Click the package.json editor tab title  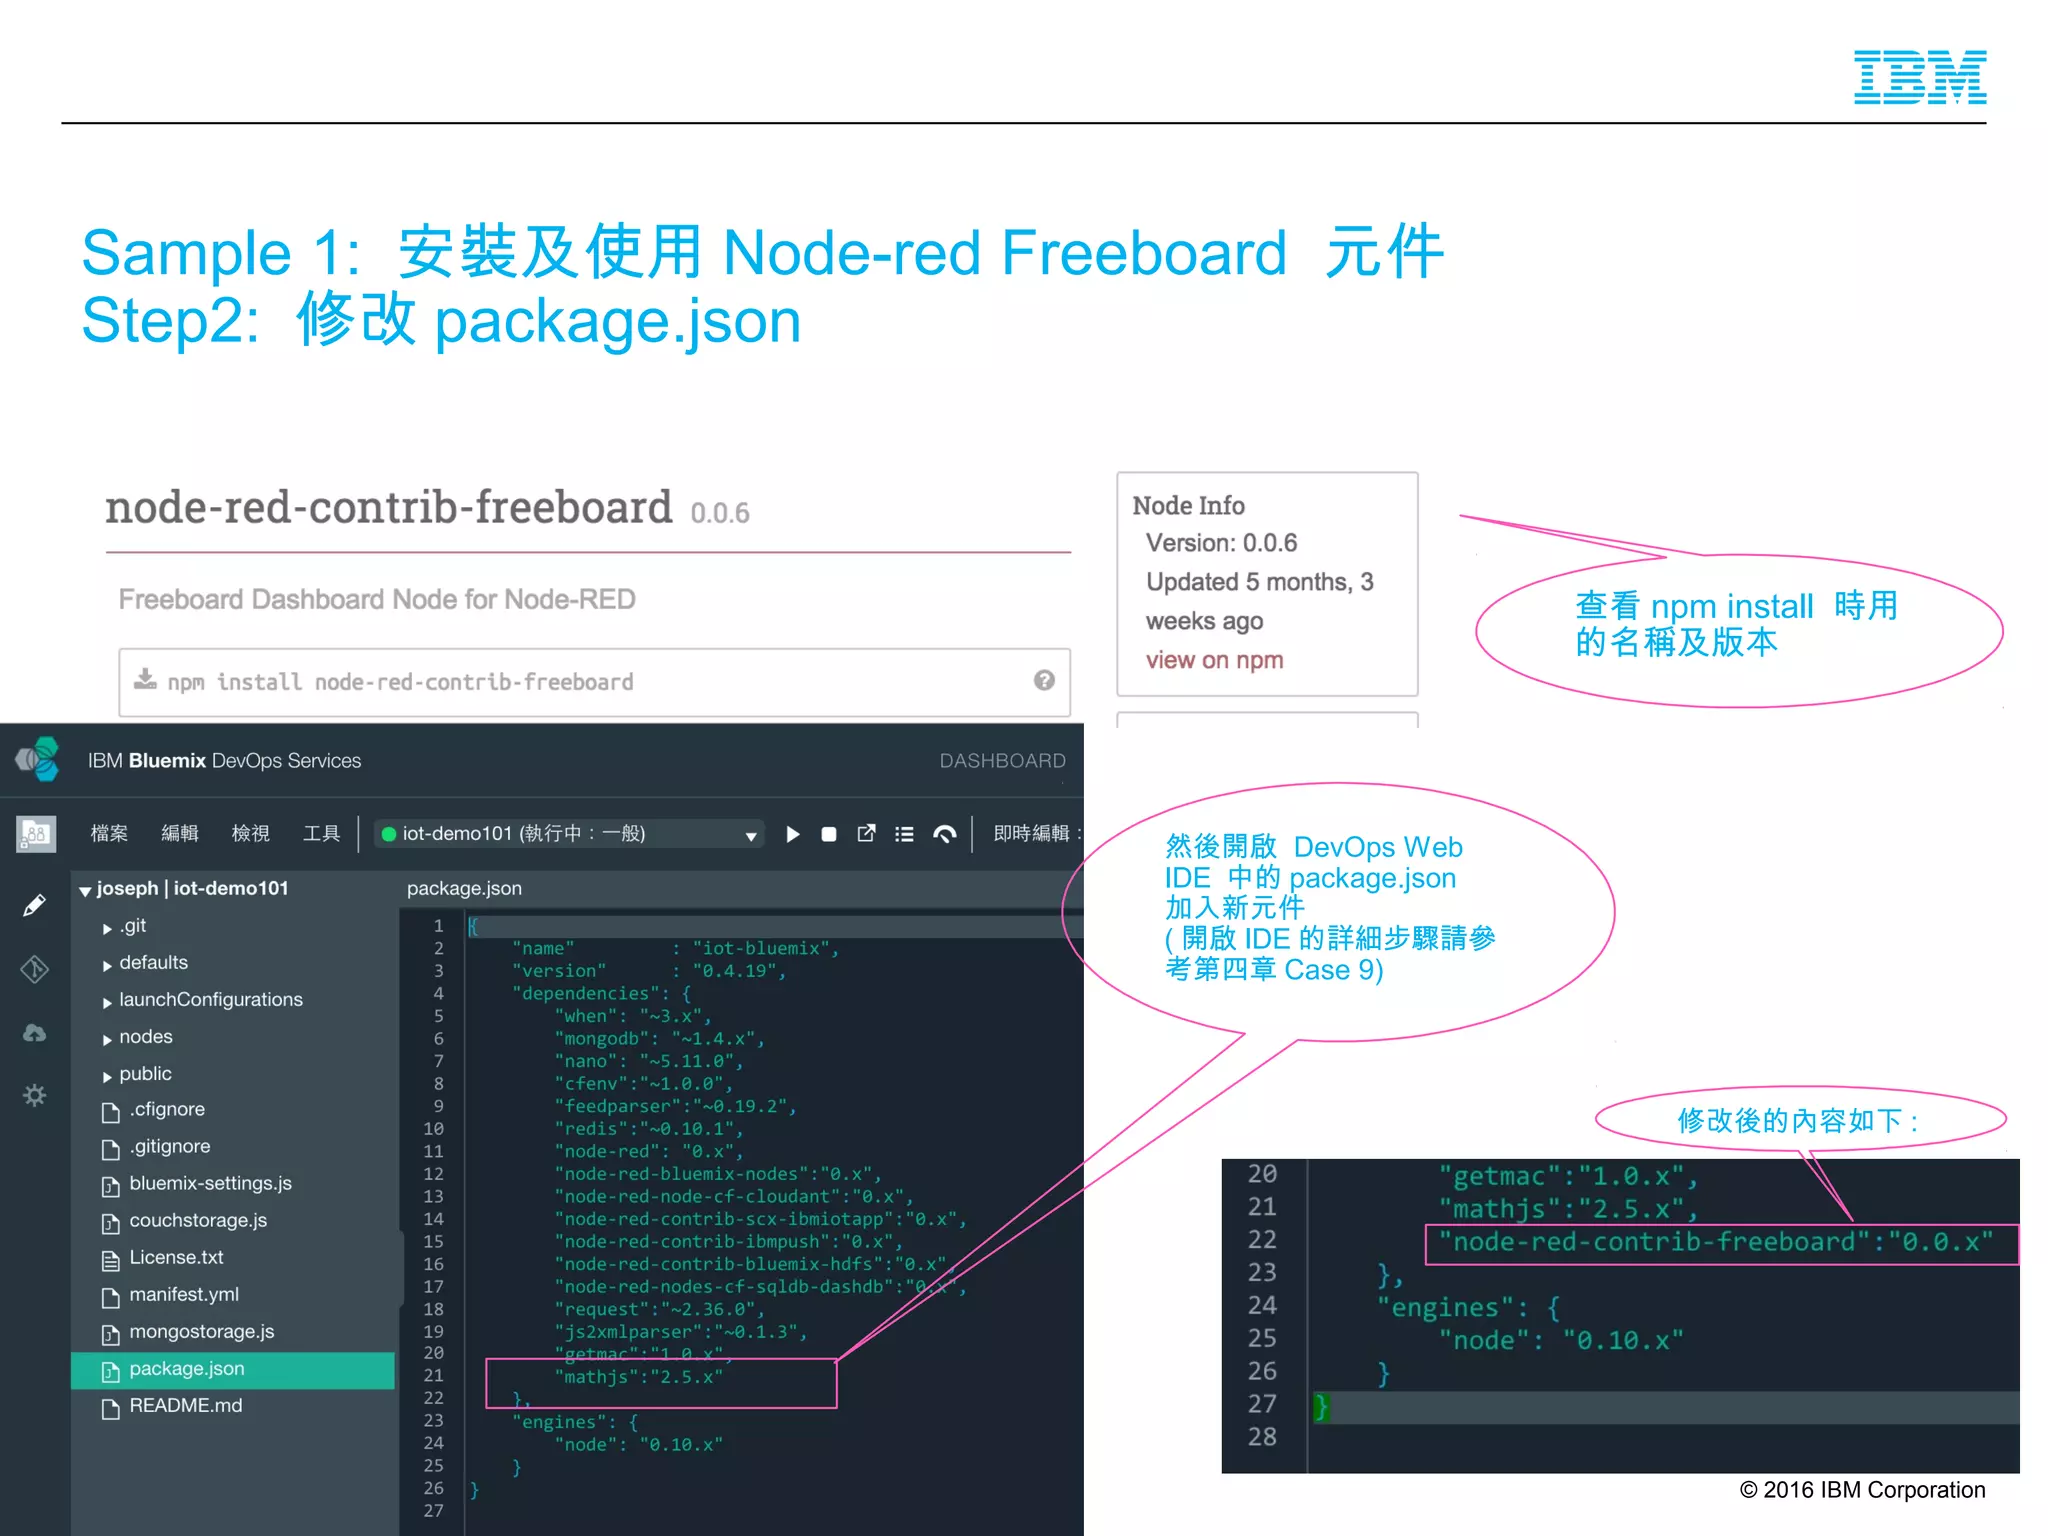click(x=464, y=888)
